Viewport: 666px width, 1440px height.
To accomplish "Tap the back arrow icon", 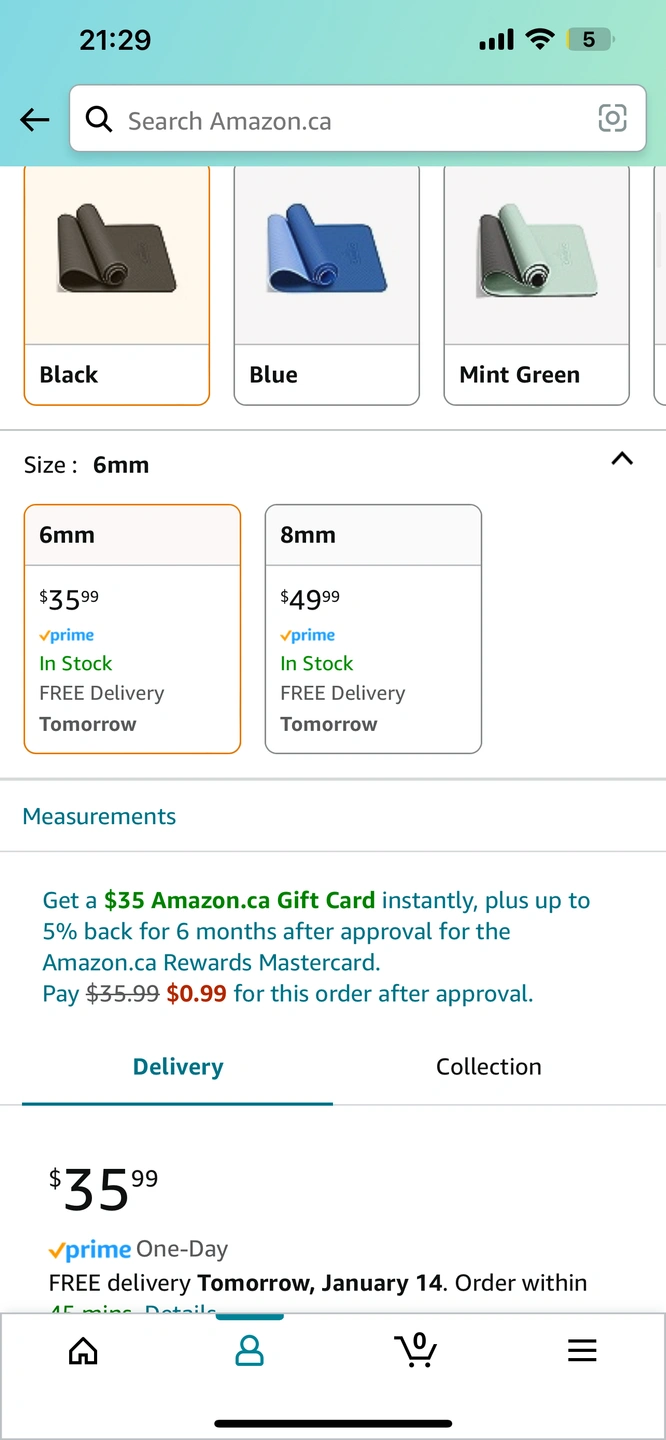I will point(35,121).
